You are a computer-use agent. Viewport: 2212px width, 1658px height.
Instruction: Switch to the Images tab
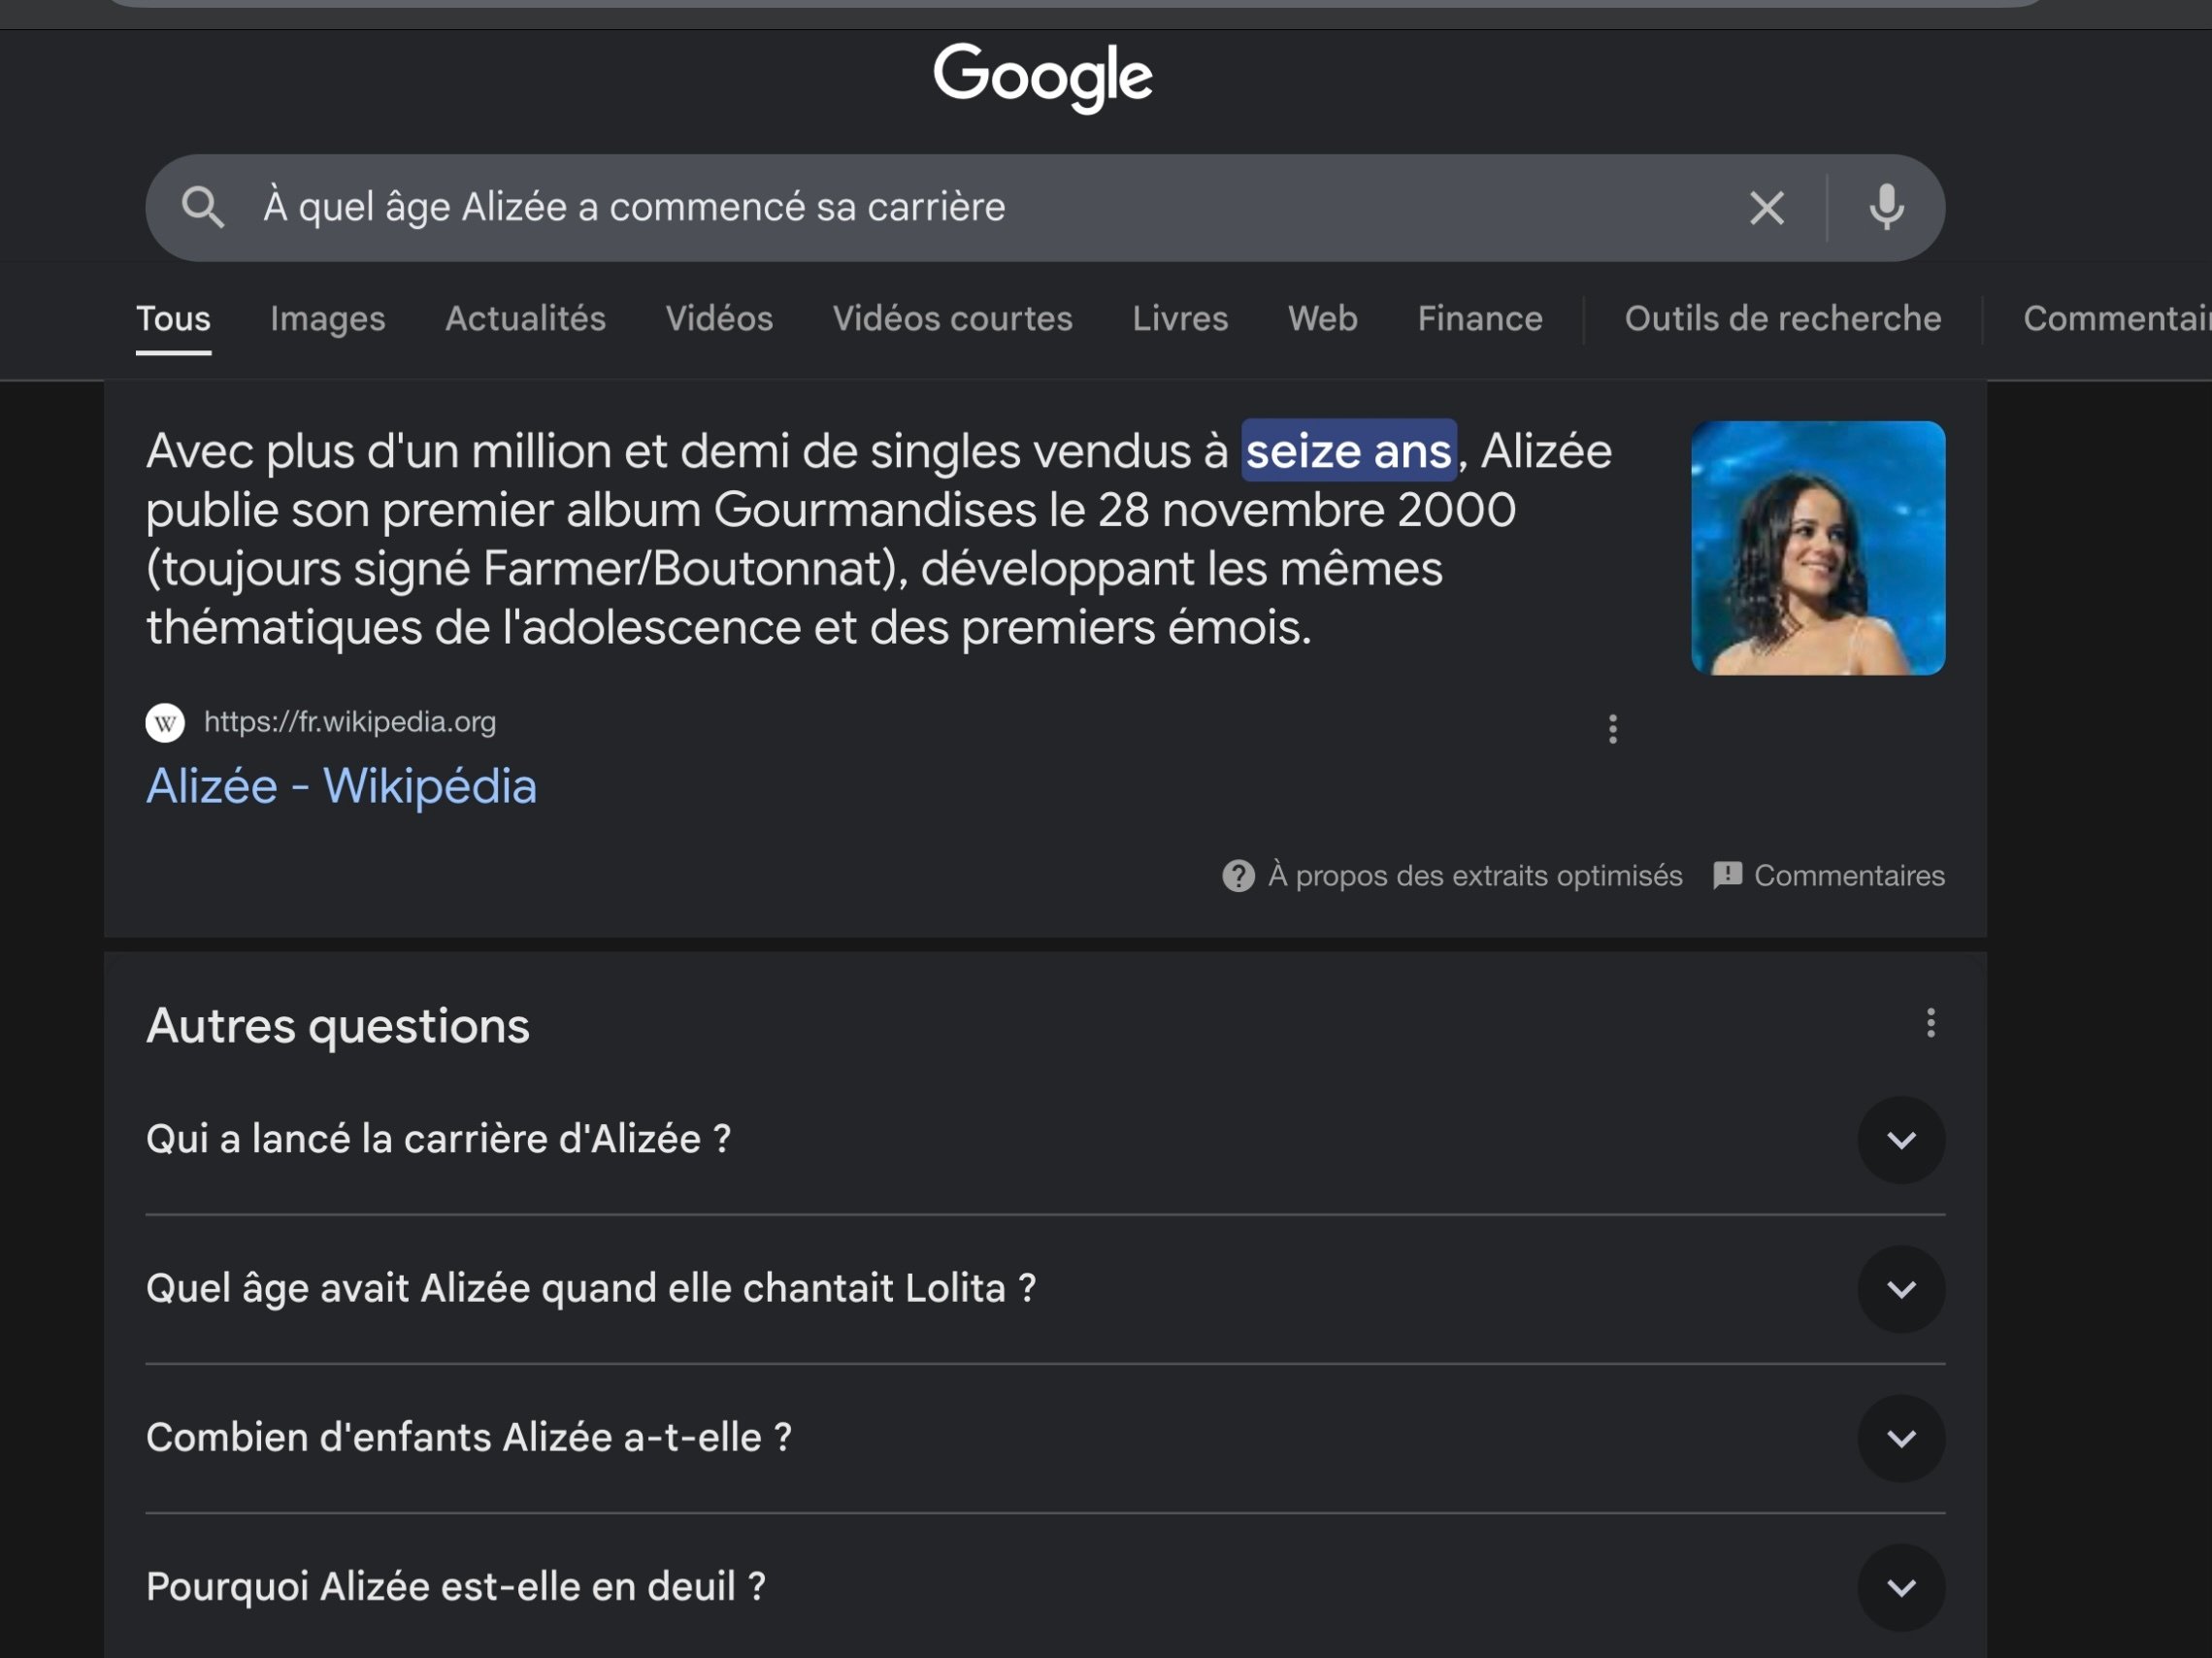click(327, 318)
